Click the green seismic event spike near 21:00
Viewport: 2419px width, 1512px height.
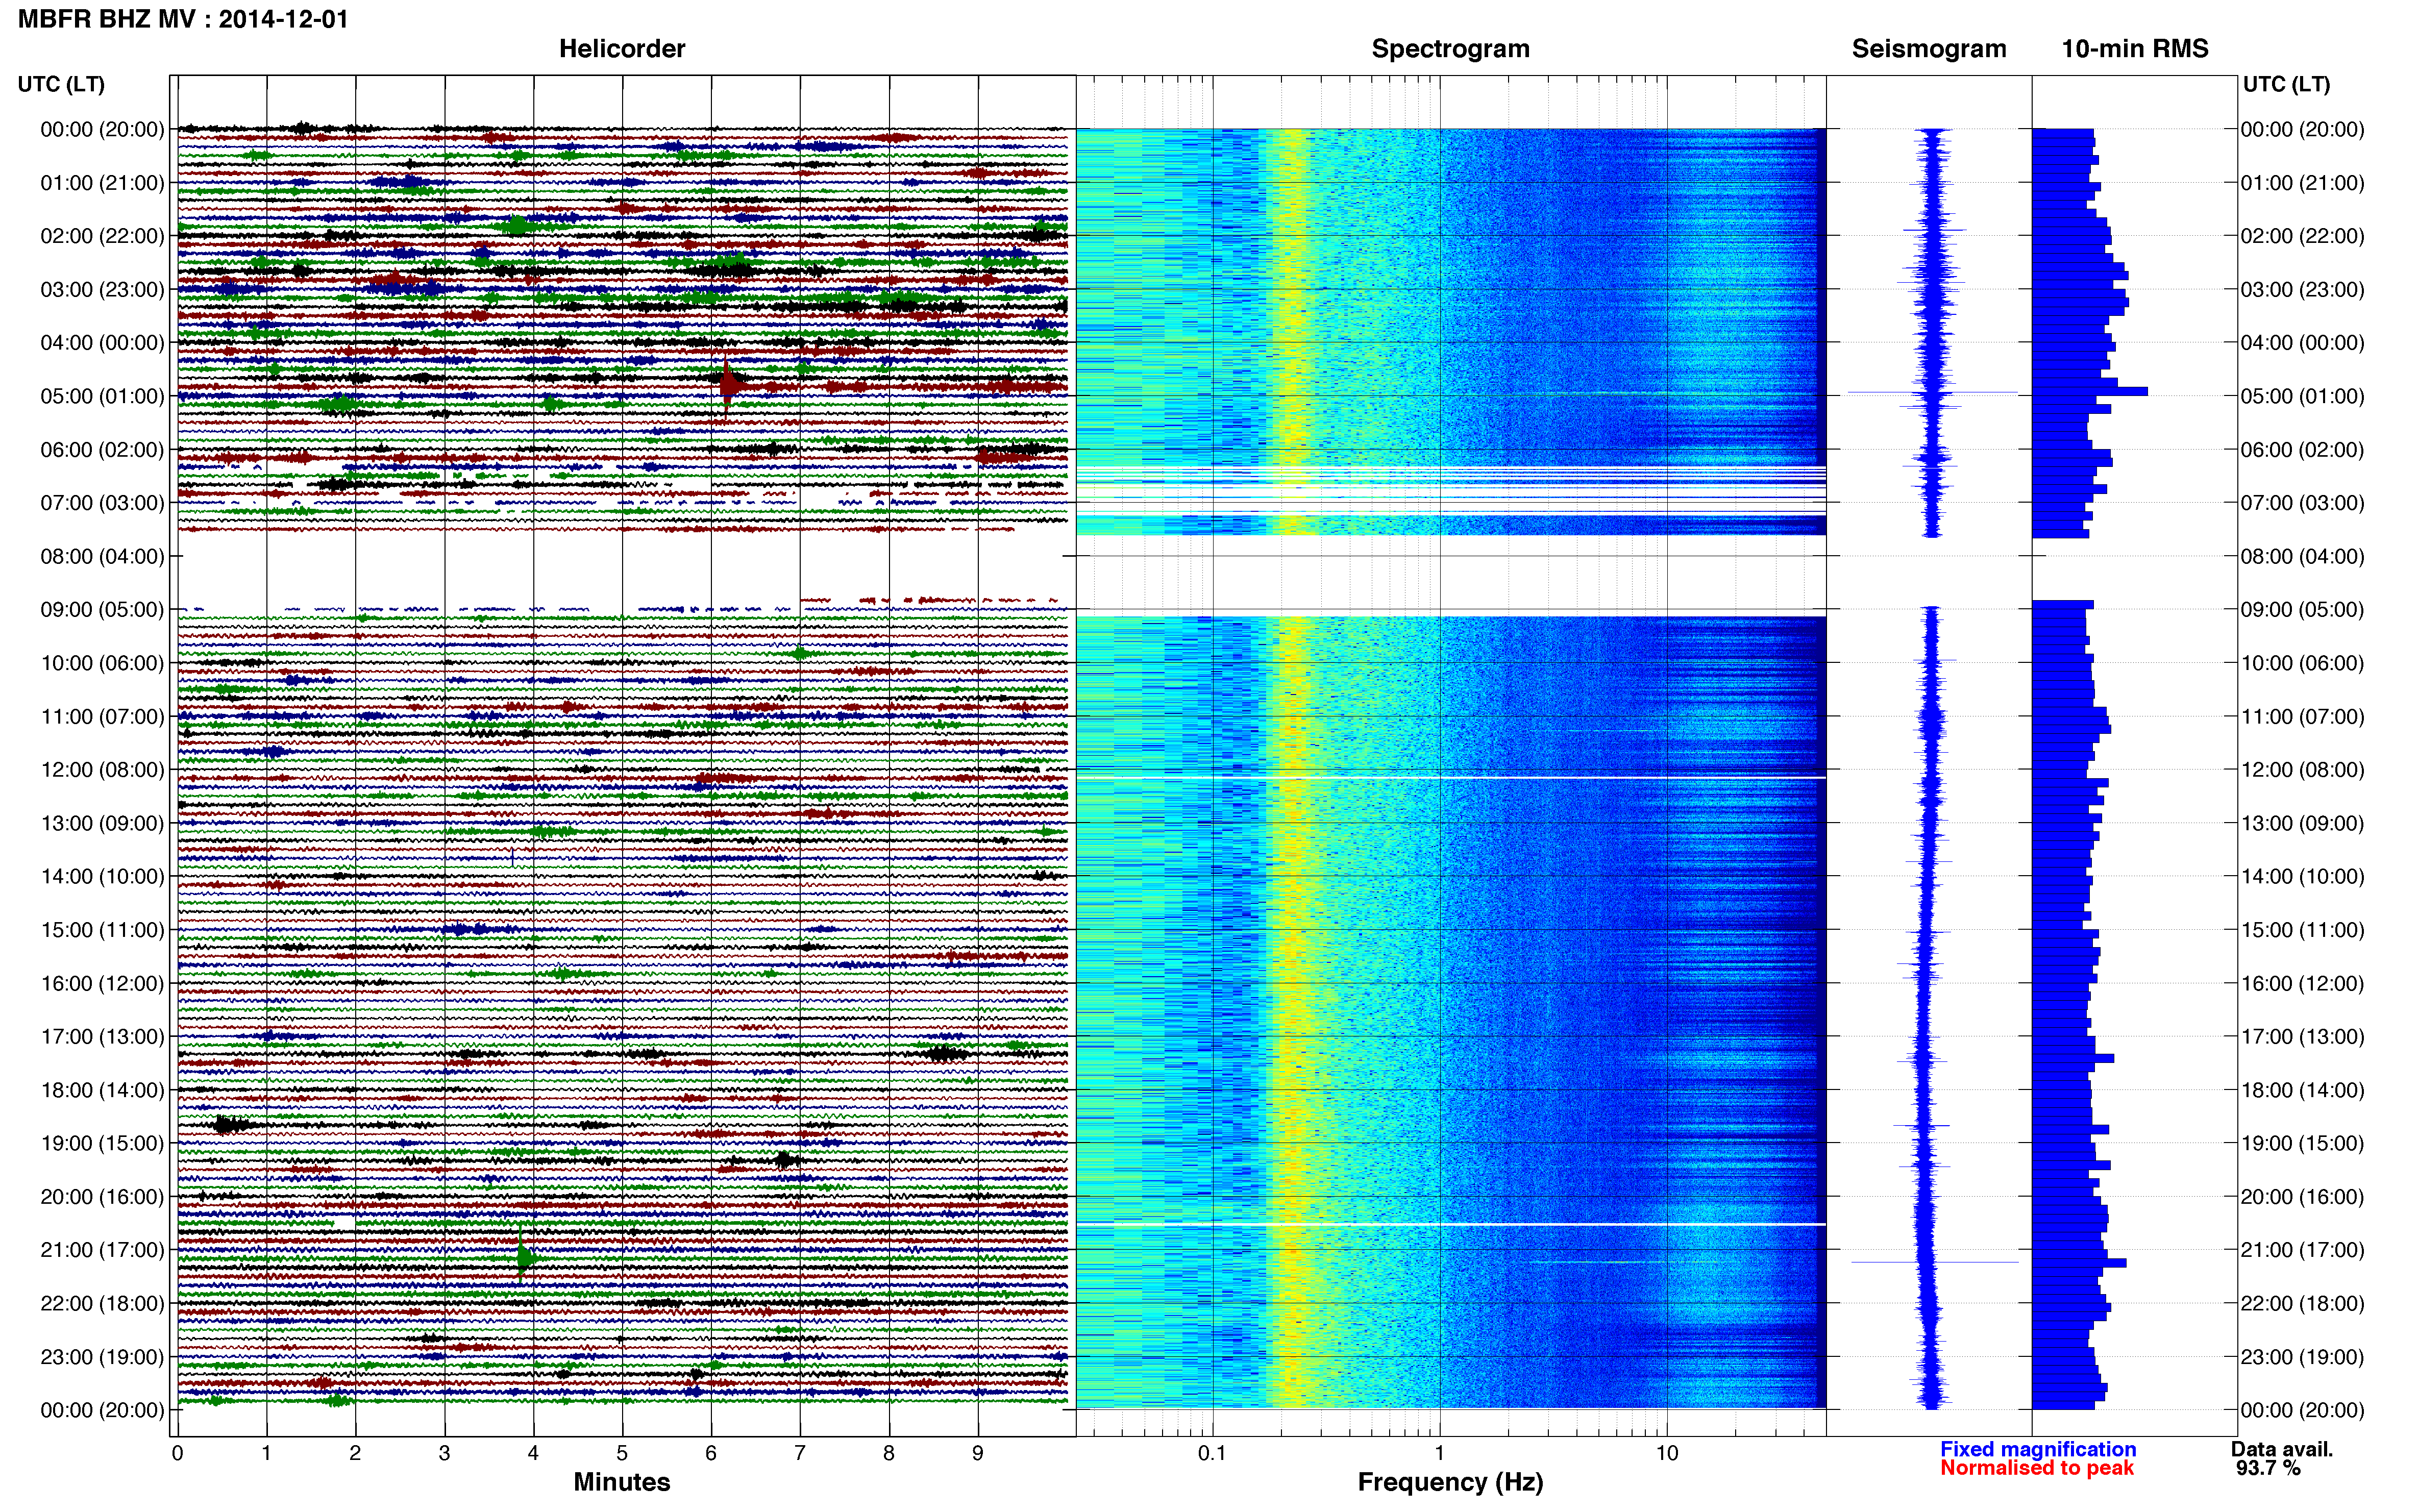pyautogui.click(x=524, y=1257)
